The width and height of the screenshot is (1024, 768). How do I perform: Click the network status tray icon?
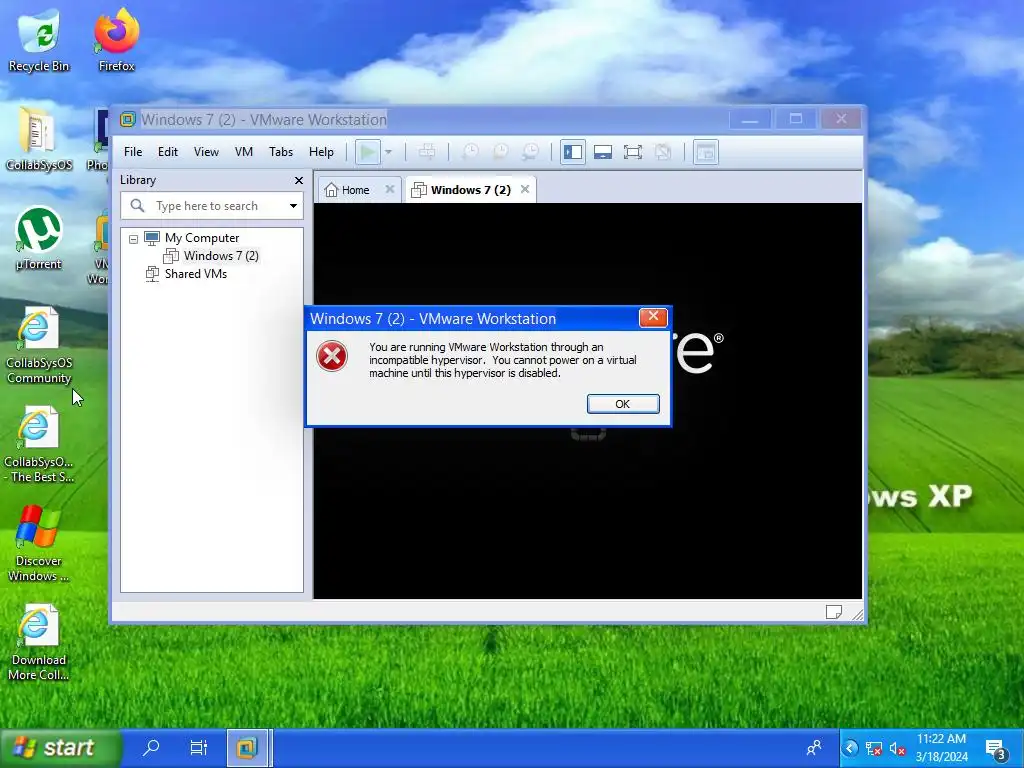tap(874, 749)
